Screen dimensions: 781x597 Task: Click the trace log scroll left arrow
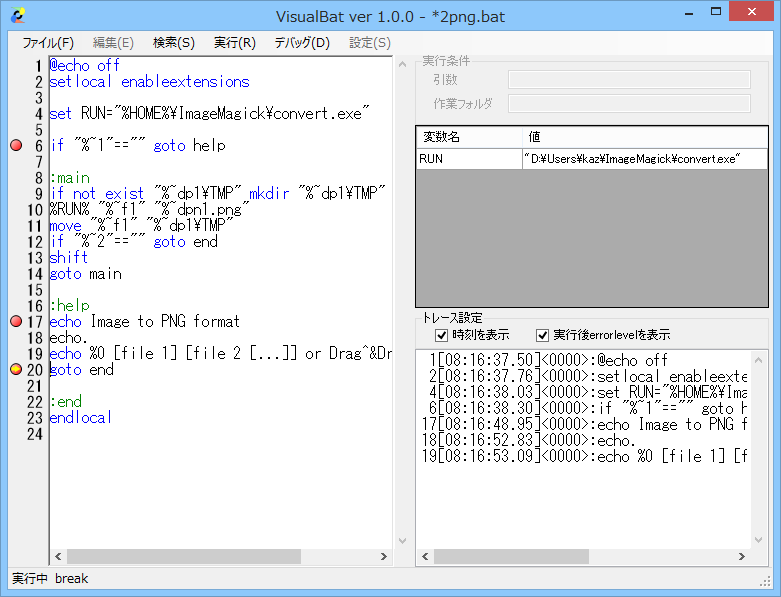[x=425, y=556]
